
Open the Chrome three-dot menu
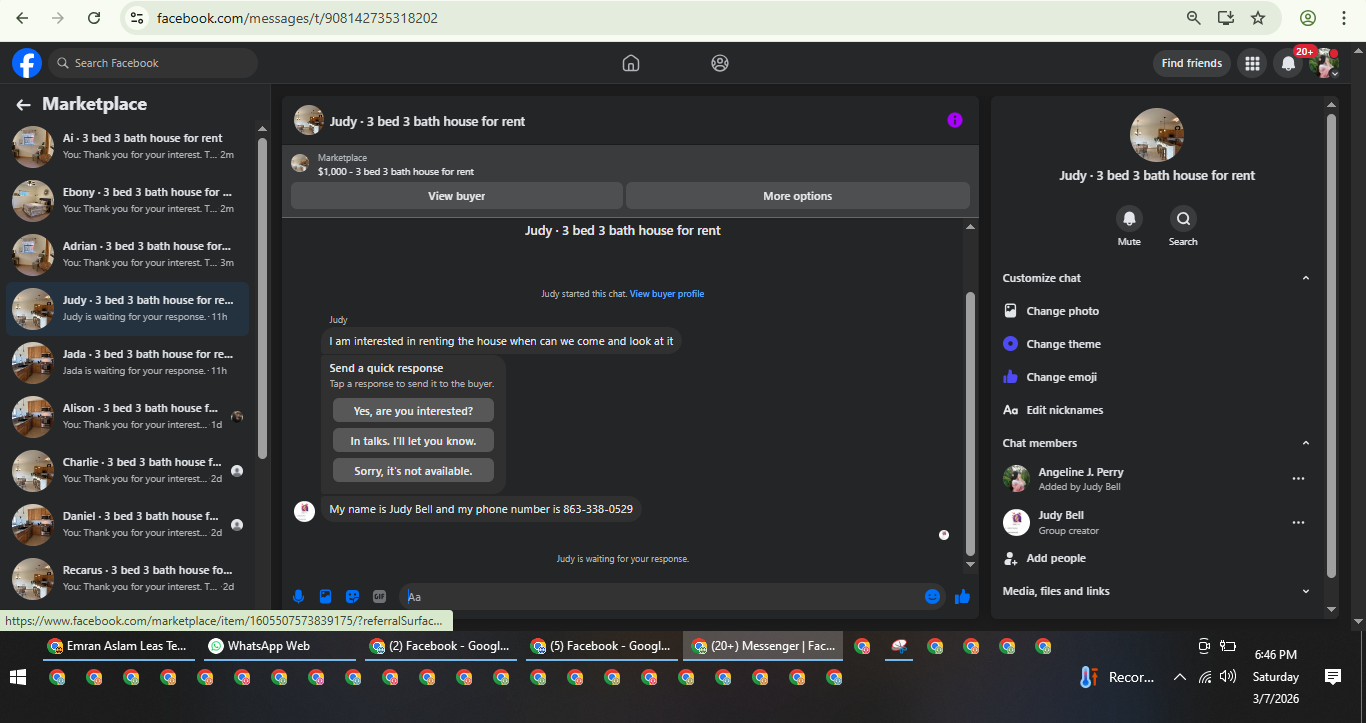coord(1343,18)
